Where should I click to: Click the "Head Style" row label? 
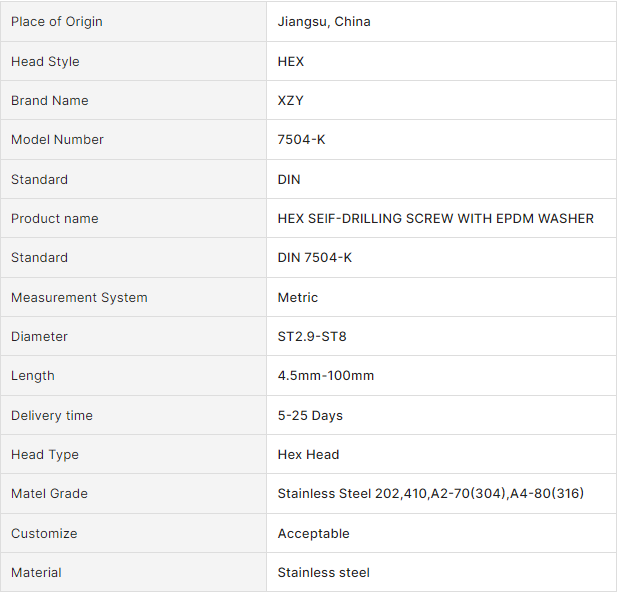45,62
